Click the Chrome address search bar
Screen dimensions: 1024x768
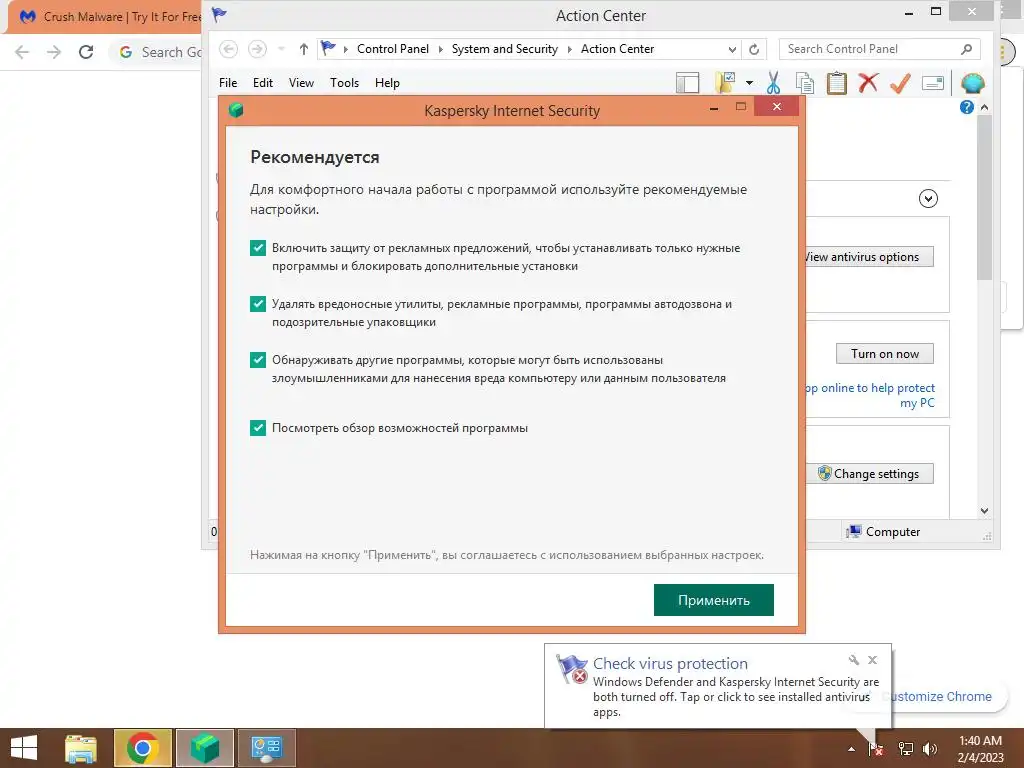point(157,52)
